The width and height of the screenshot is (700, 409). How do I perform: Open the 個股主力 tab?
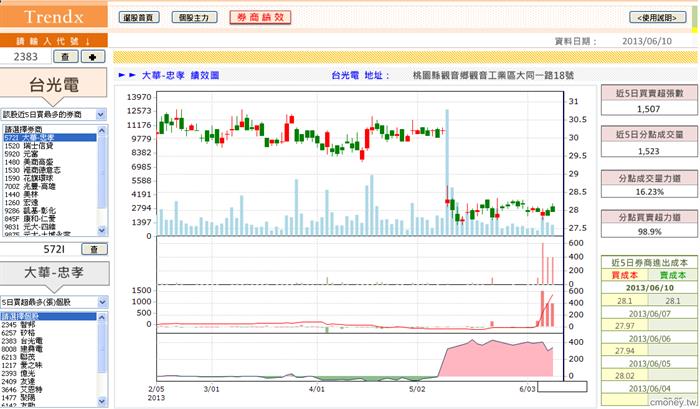[x=194, y=17]
